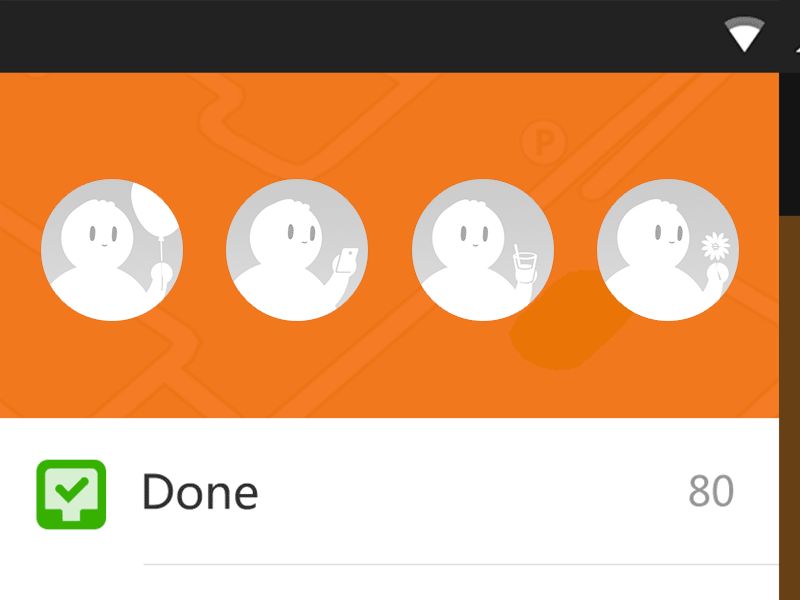Tap the drink glass in third avatar
This screenshot has width=800, height=600.
pyautogui.click(x=524, y=261)
